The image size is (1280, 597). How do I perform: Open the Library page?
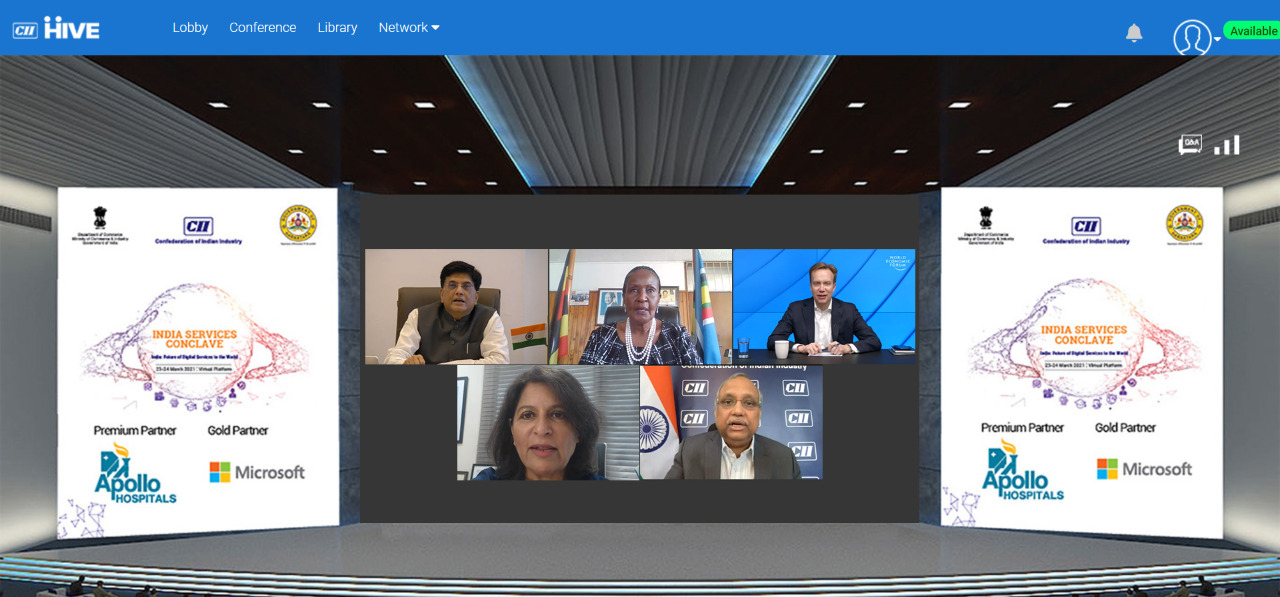pos(337,28)
